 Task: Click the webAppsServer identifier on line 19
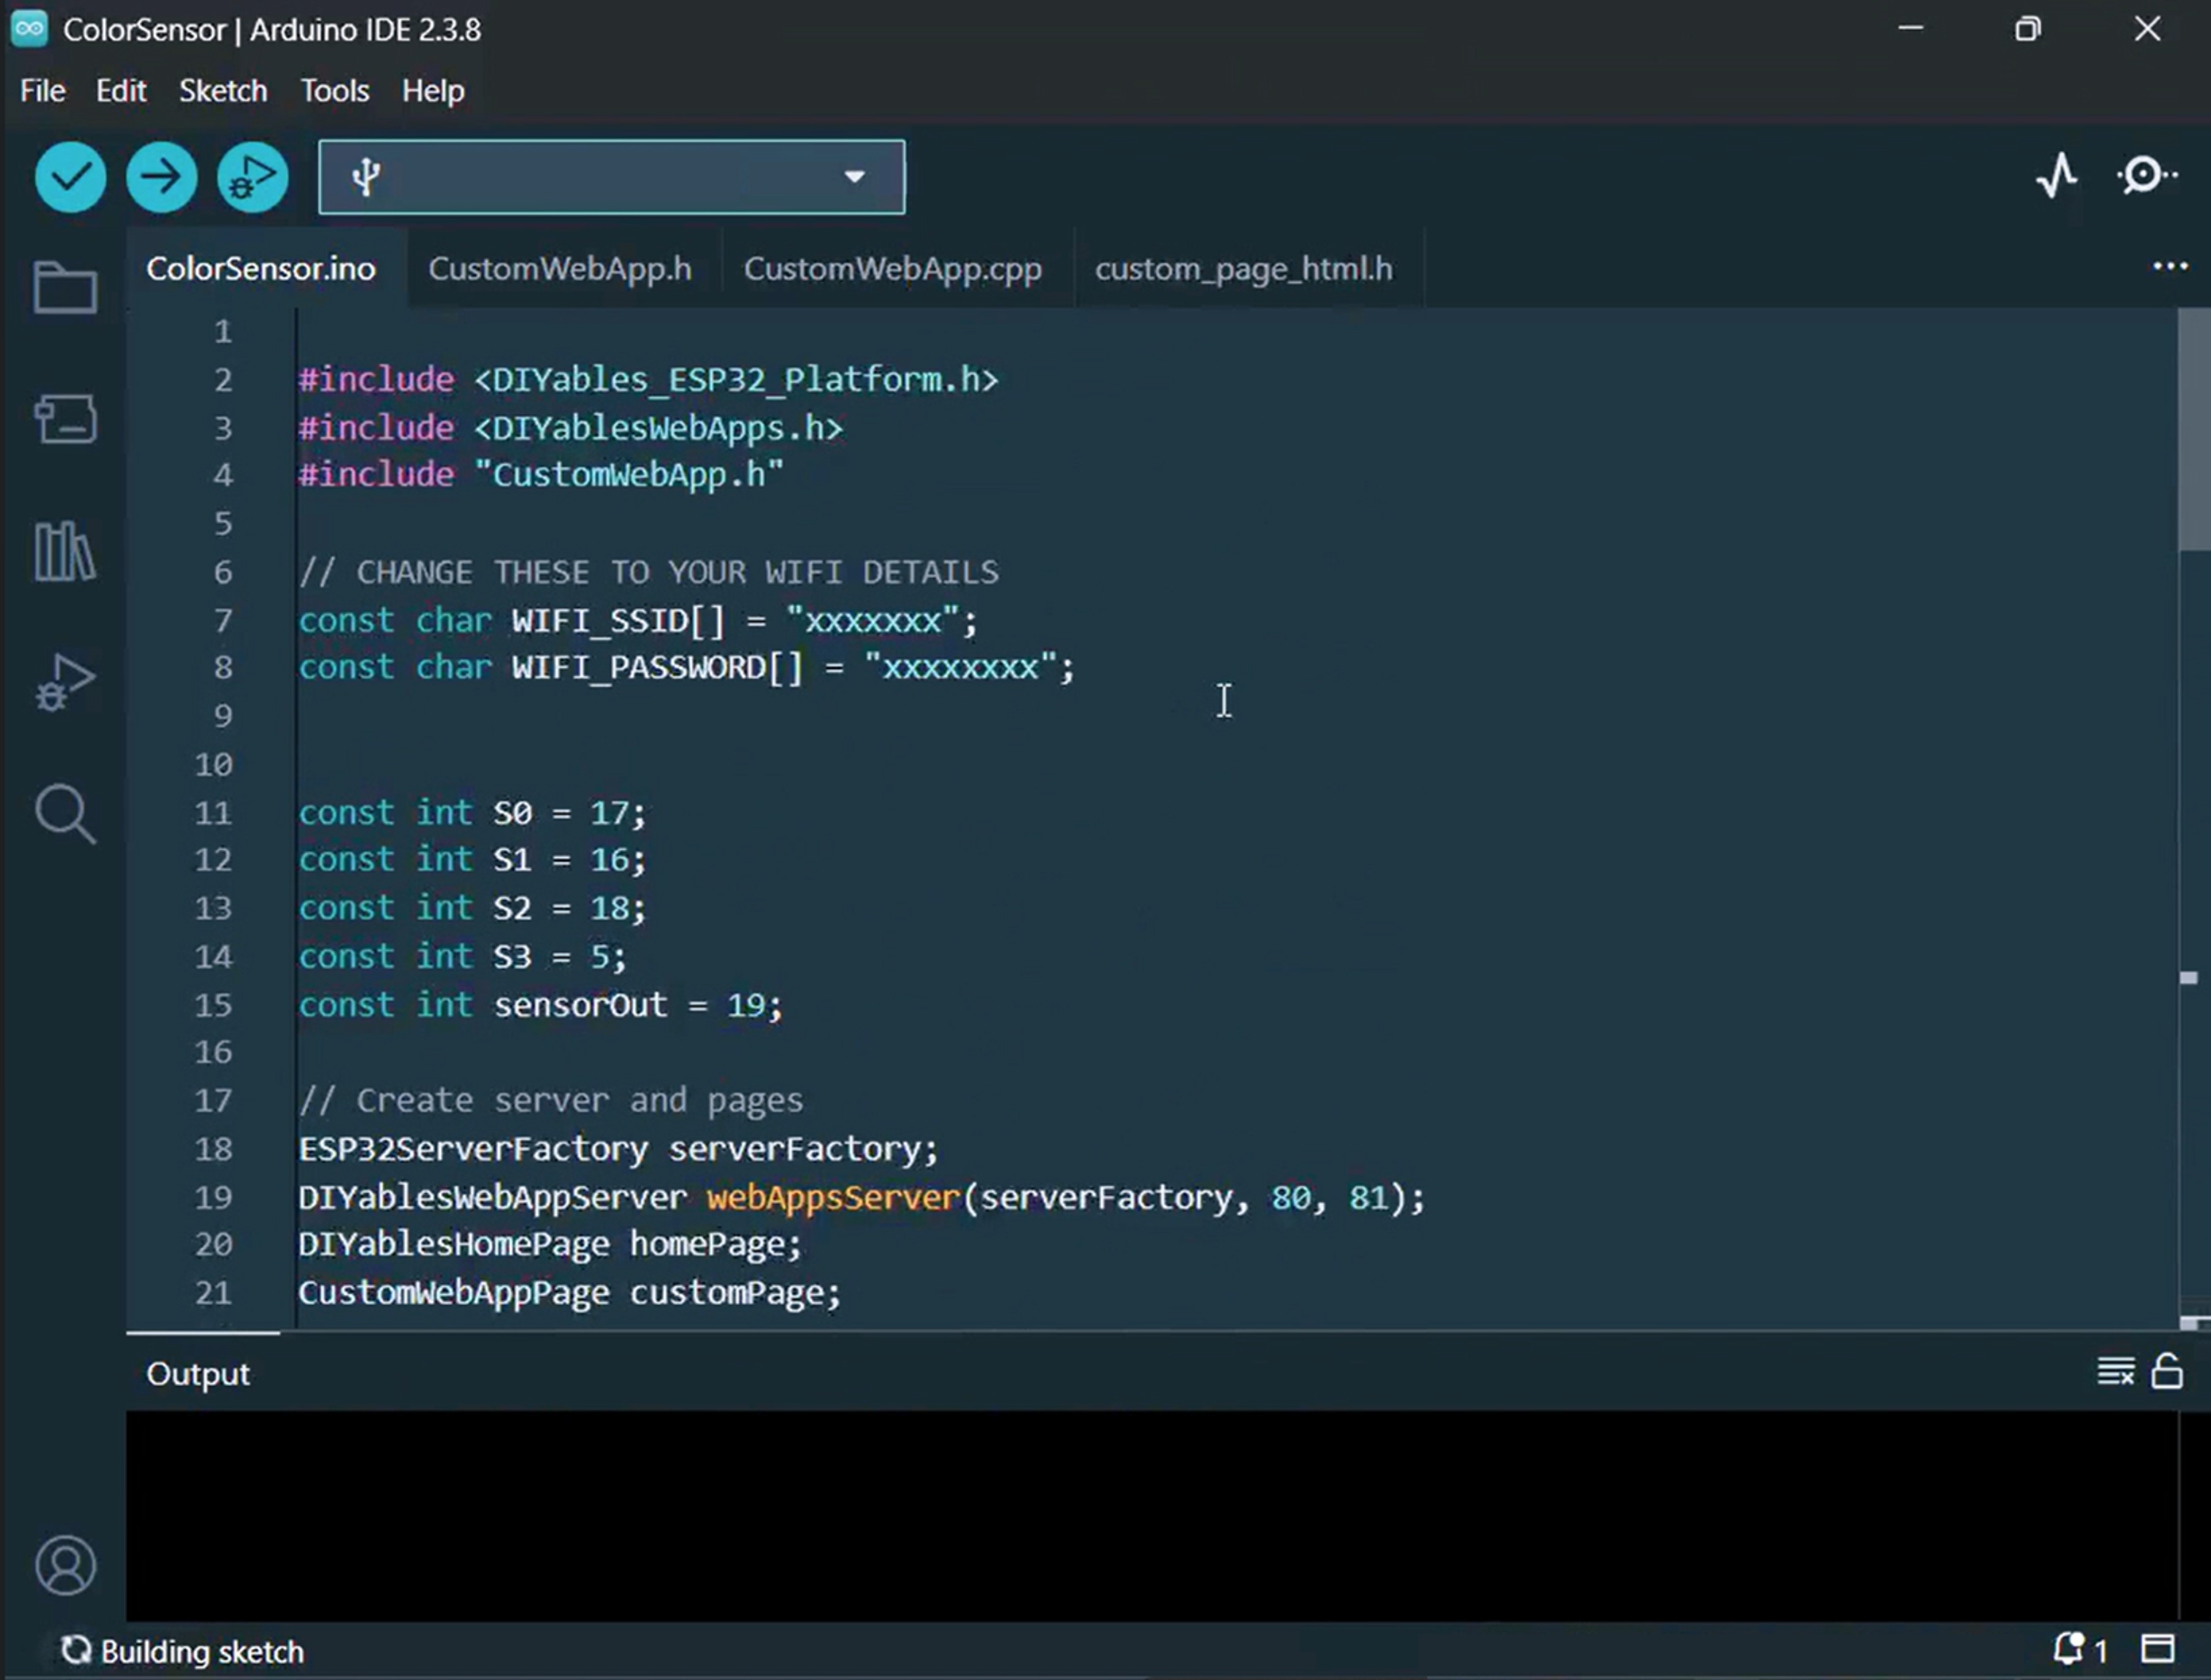click(x=833, y=1197)
